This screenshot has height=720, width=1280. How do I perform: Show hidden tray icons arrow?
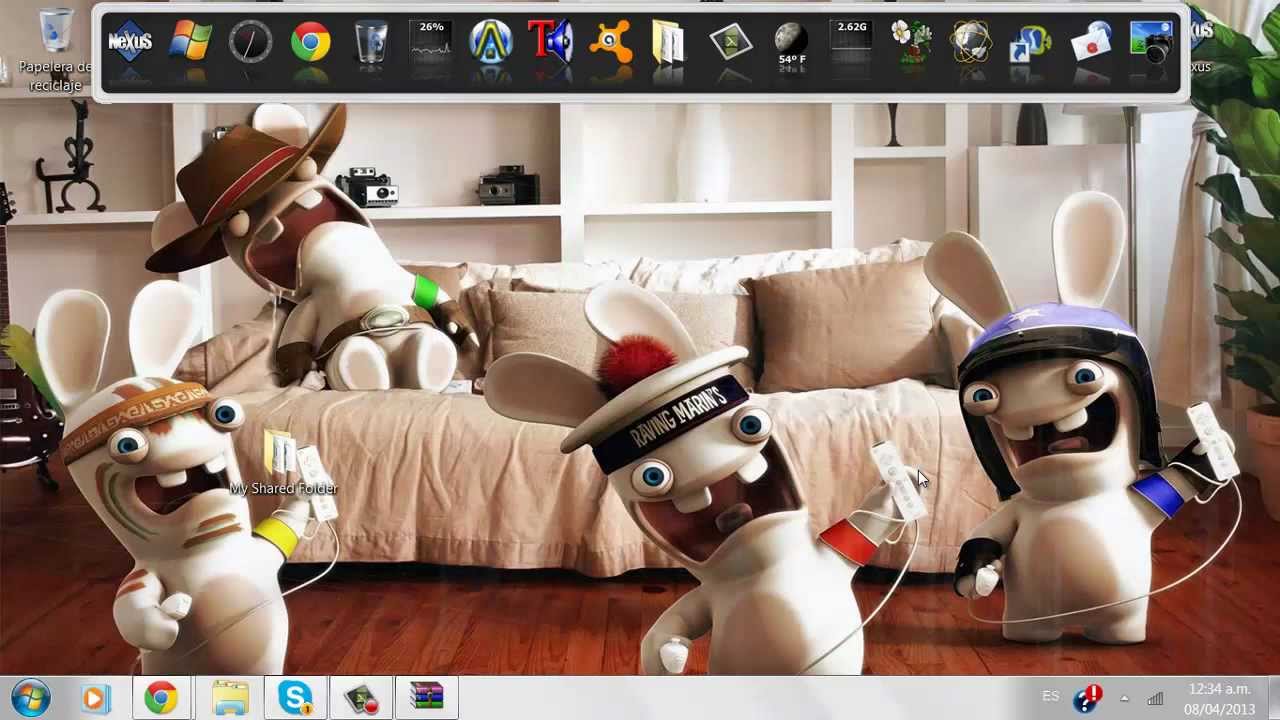tap(1124, 698)
